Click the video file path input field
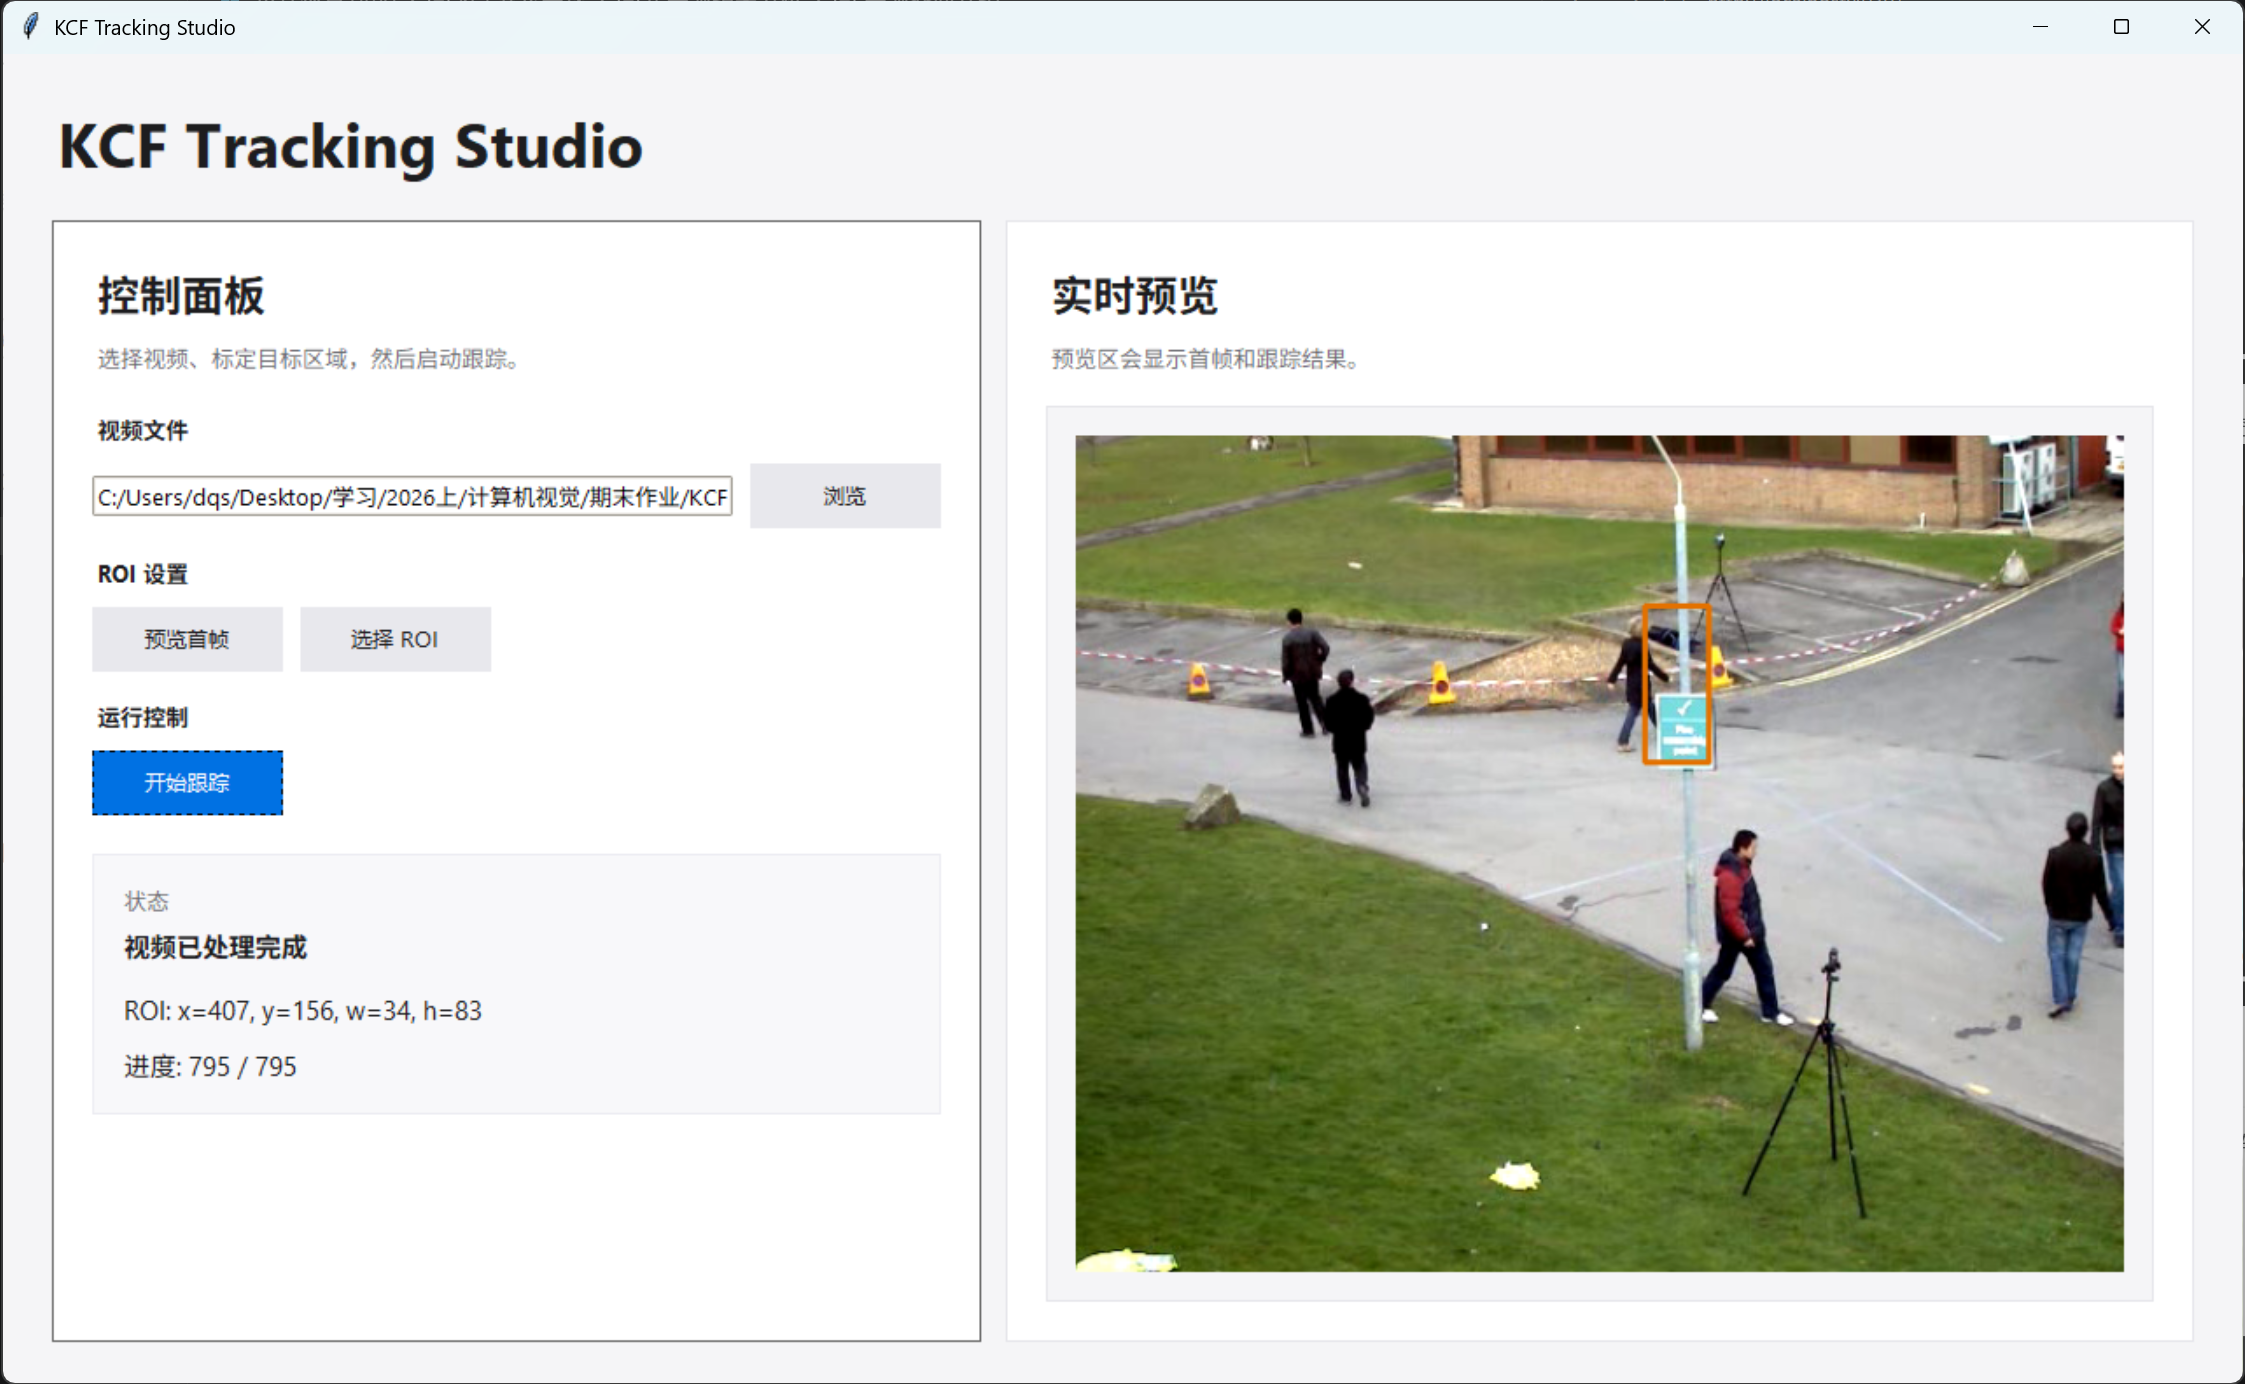This screenshot has width=2245, height=1384. click(412, 496)
